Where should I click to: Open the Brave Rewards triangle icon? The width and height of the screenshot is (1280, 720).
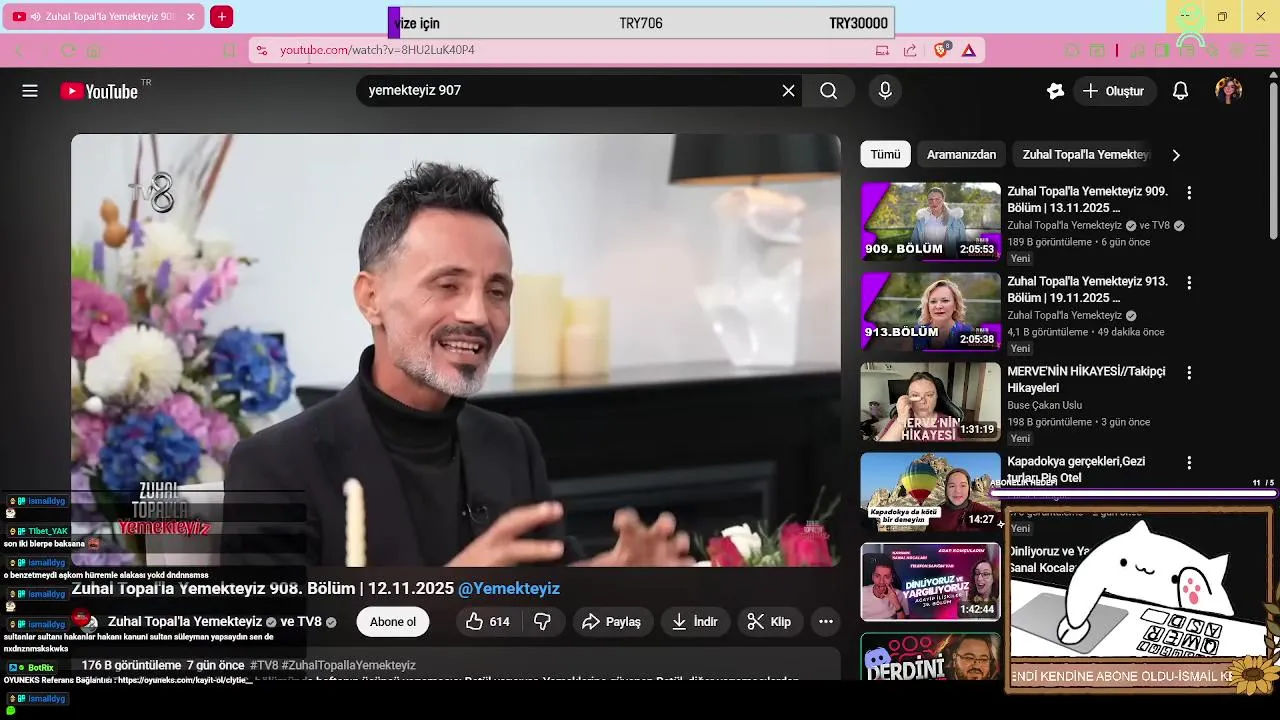coord(969,50)
